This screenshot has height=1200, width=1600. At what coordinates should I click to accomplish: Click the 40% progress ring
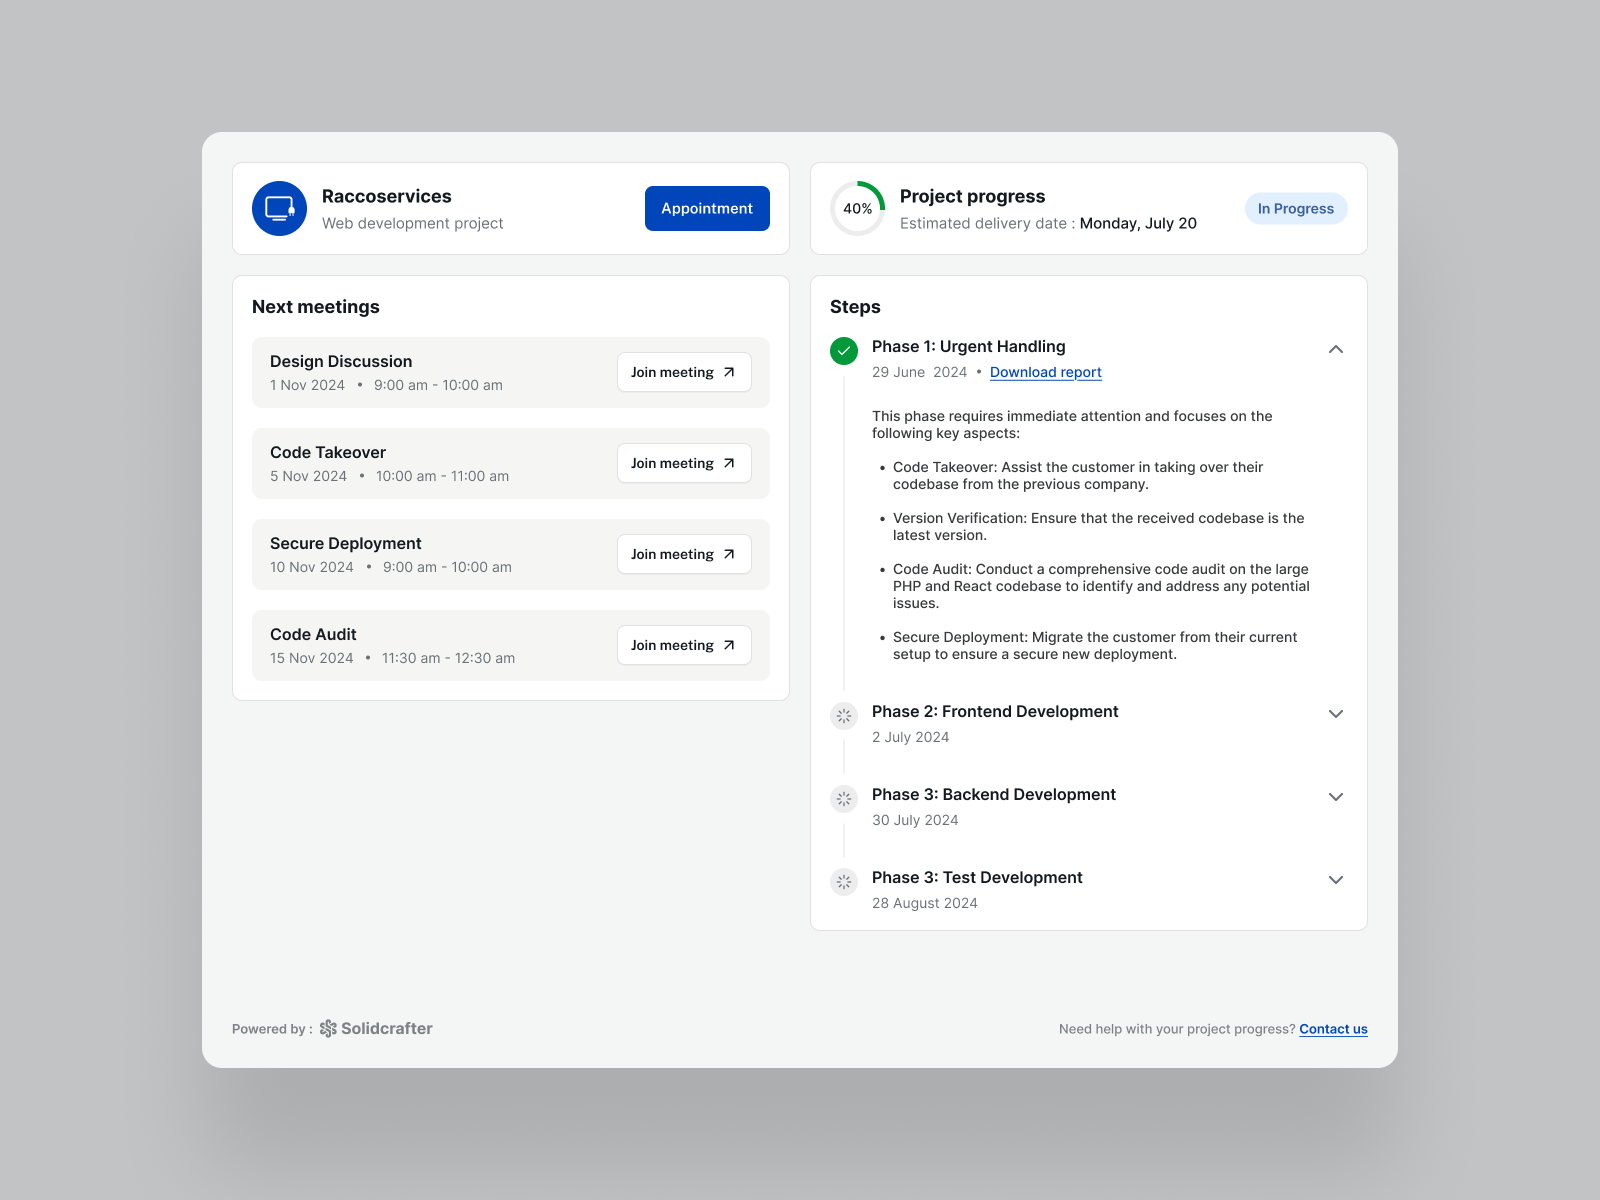click(857, 208)
